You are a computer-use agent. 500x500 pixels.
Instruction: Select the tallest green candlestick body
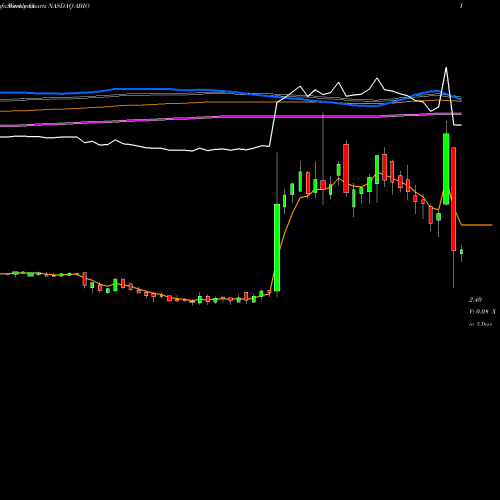click(277, 247)
